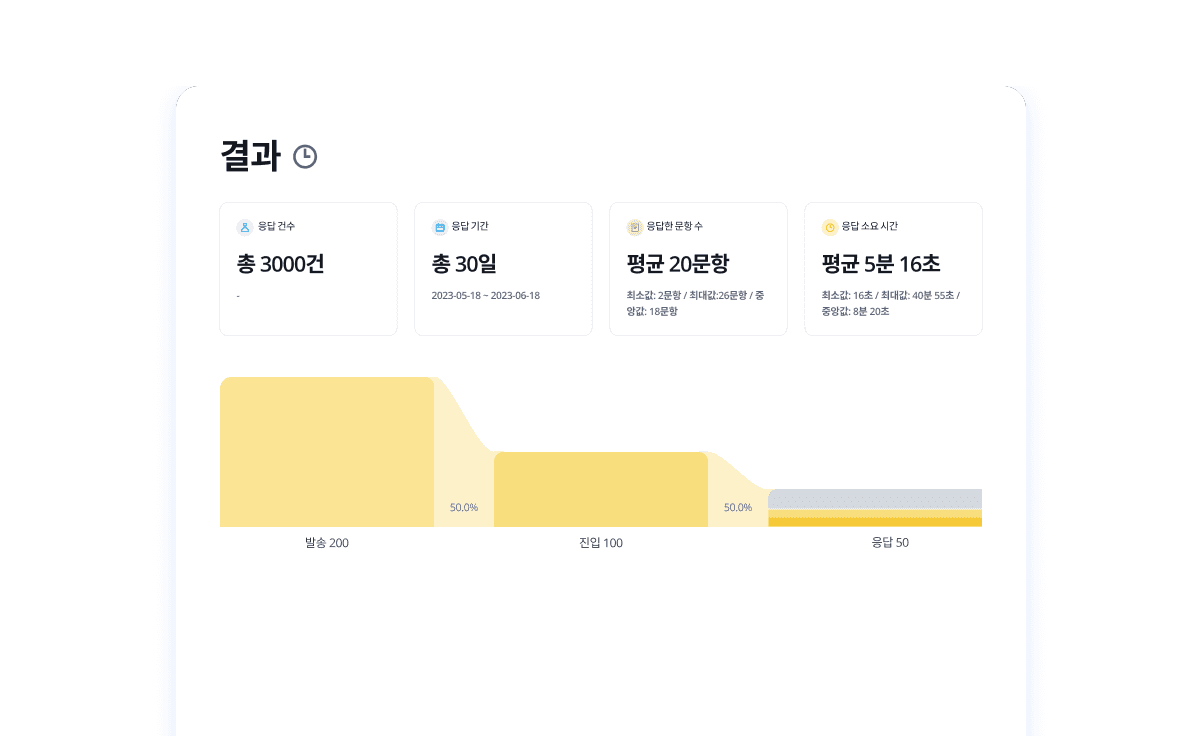Select the 응답 50 funnel stage

tap(875, 510)
